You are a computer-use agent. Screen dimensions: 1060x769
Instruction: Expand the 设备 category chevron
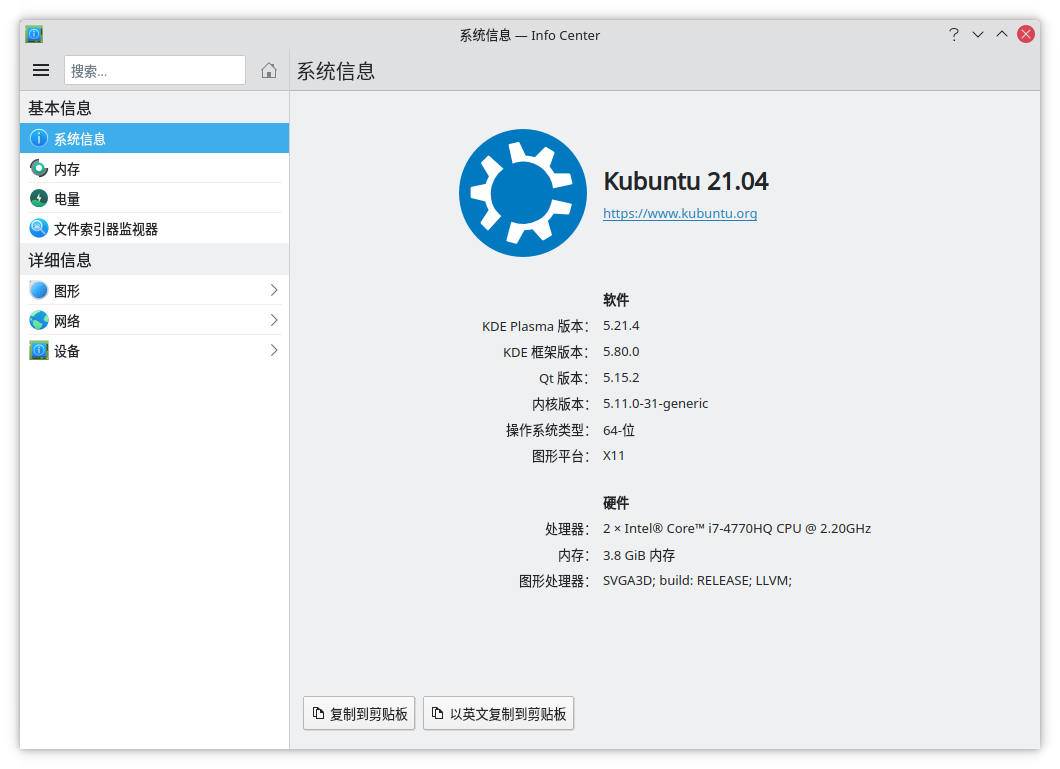click(274, 351)
